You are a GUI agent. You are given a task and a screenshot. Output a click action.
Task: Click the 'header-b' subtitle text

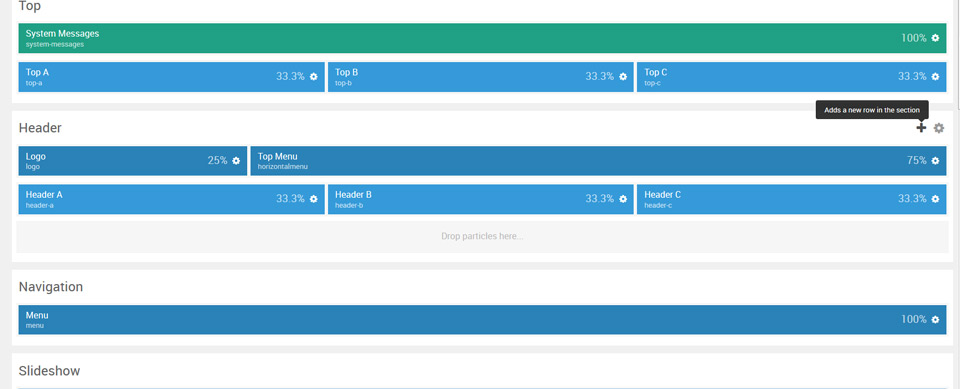349,205
